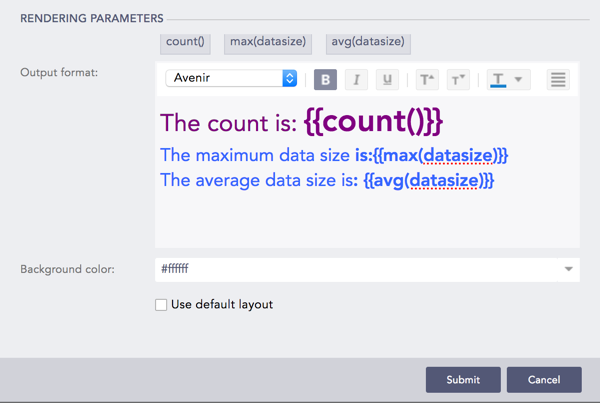This screenshot has width=600, height=403.
Task: Open the text alignment options
Action: pyautogui.click(x=558, y=79)
